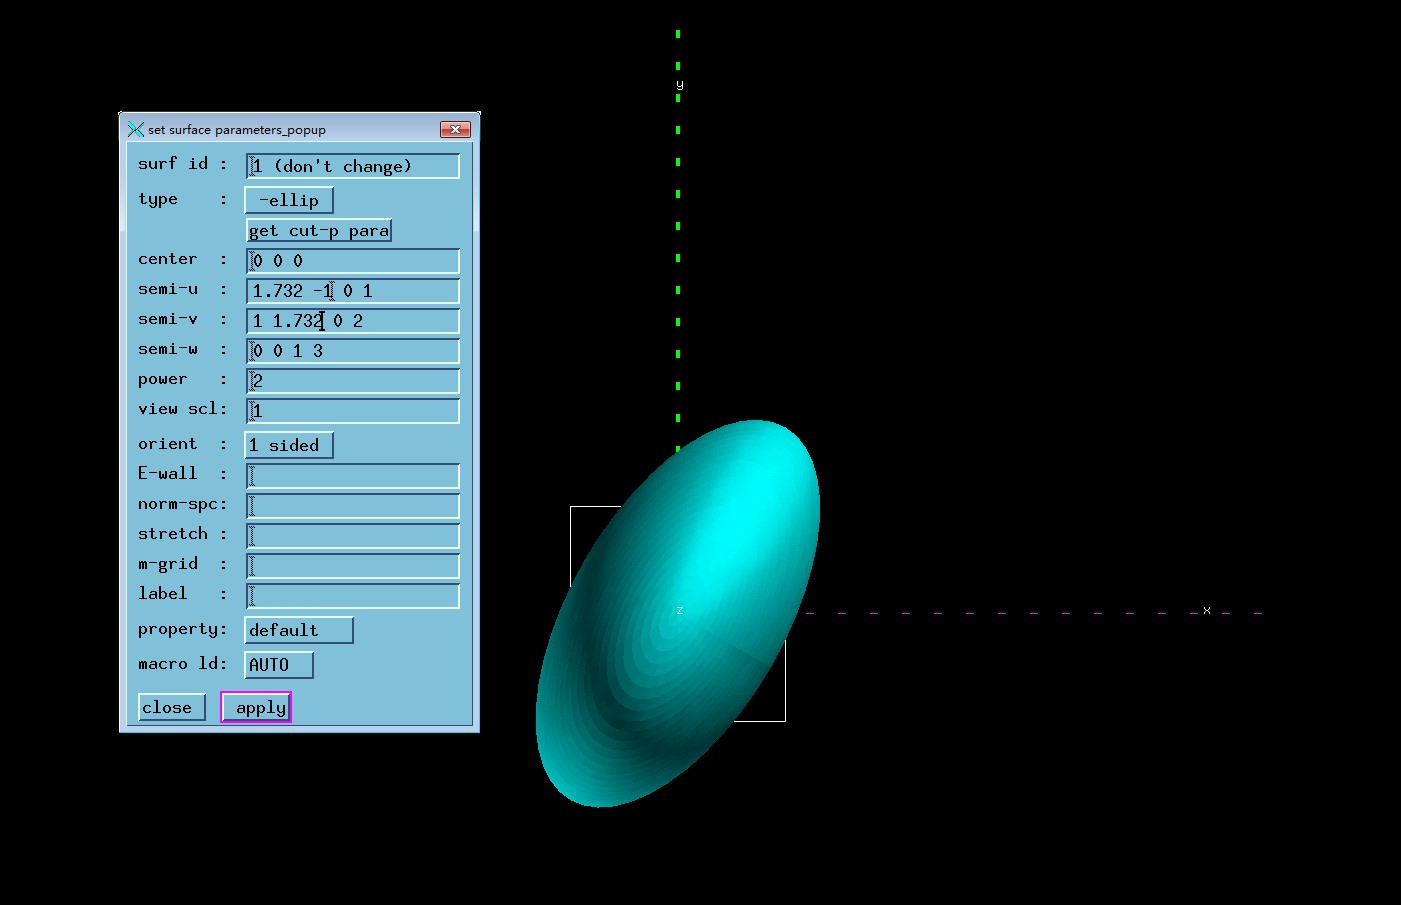Focus the semi-u vector field

353,291
